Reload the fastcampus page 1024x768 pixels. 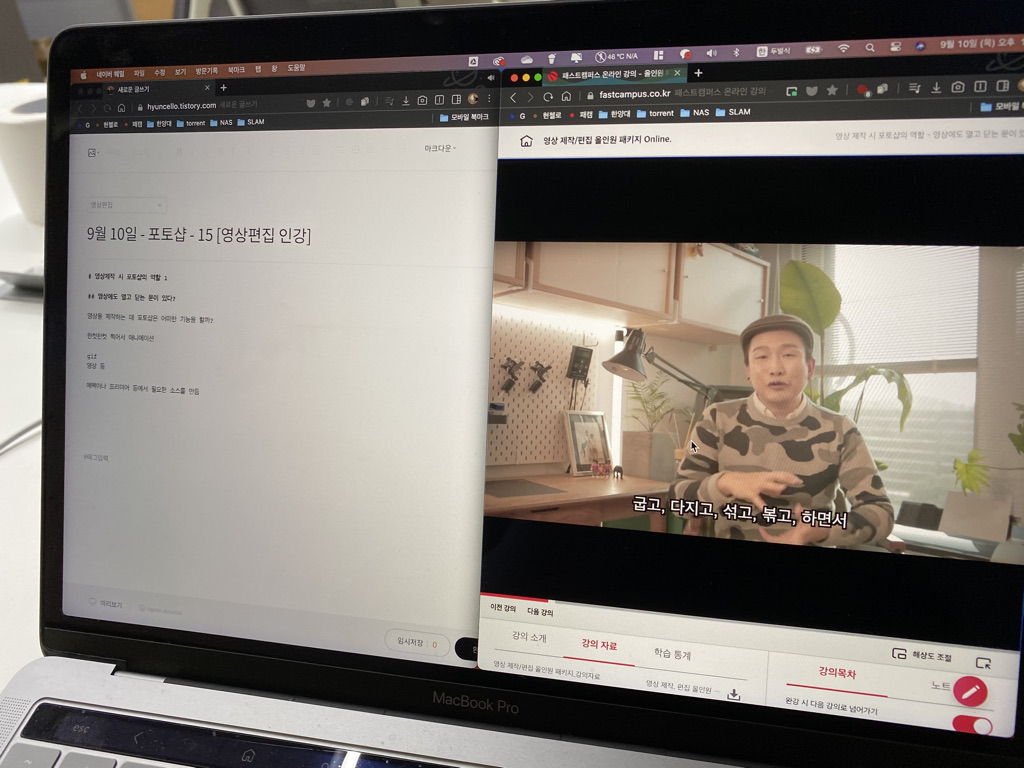click(x=548, y=97)
